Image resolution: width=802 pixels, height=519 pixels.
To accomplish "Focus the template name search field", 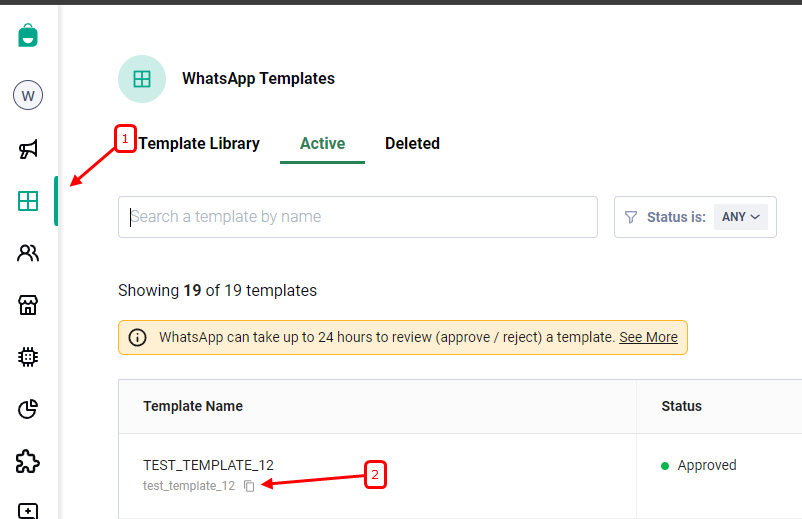I will (x=357, y=217).
